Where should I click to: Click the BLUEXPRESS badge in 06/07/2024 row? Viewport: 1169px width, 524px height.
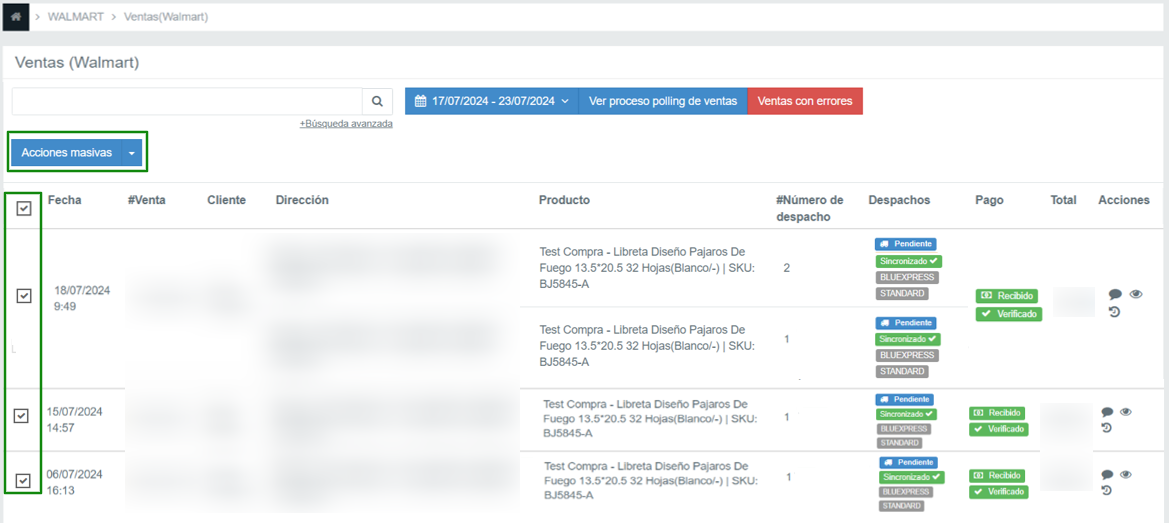[907, 492]
